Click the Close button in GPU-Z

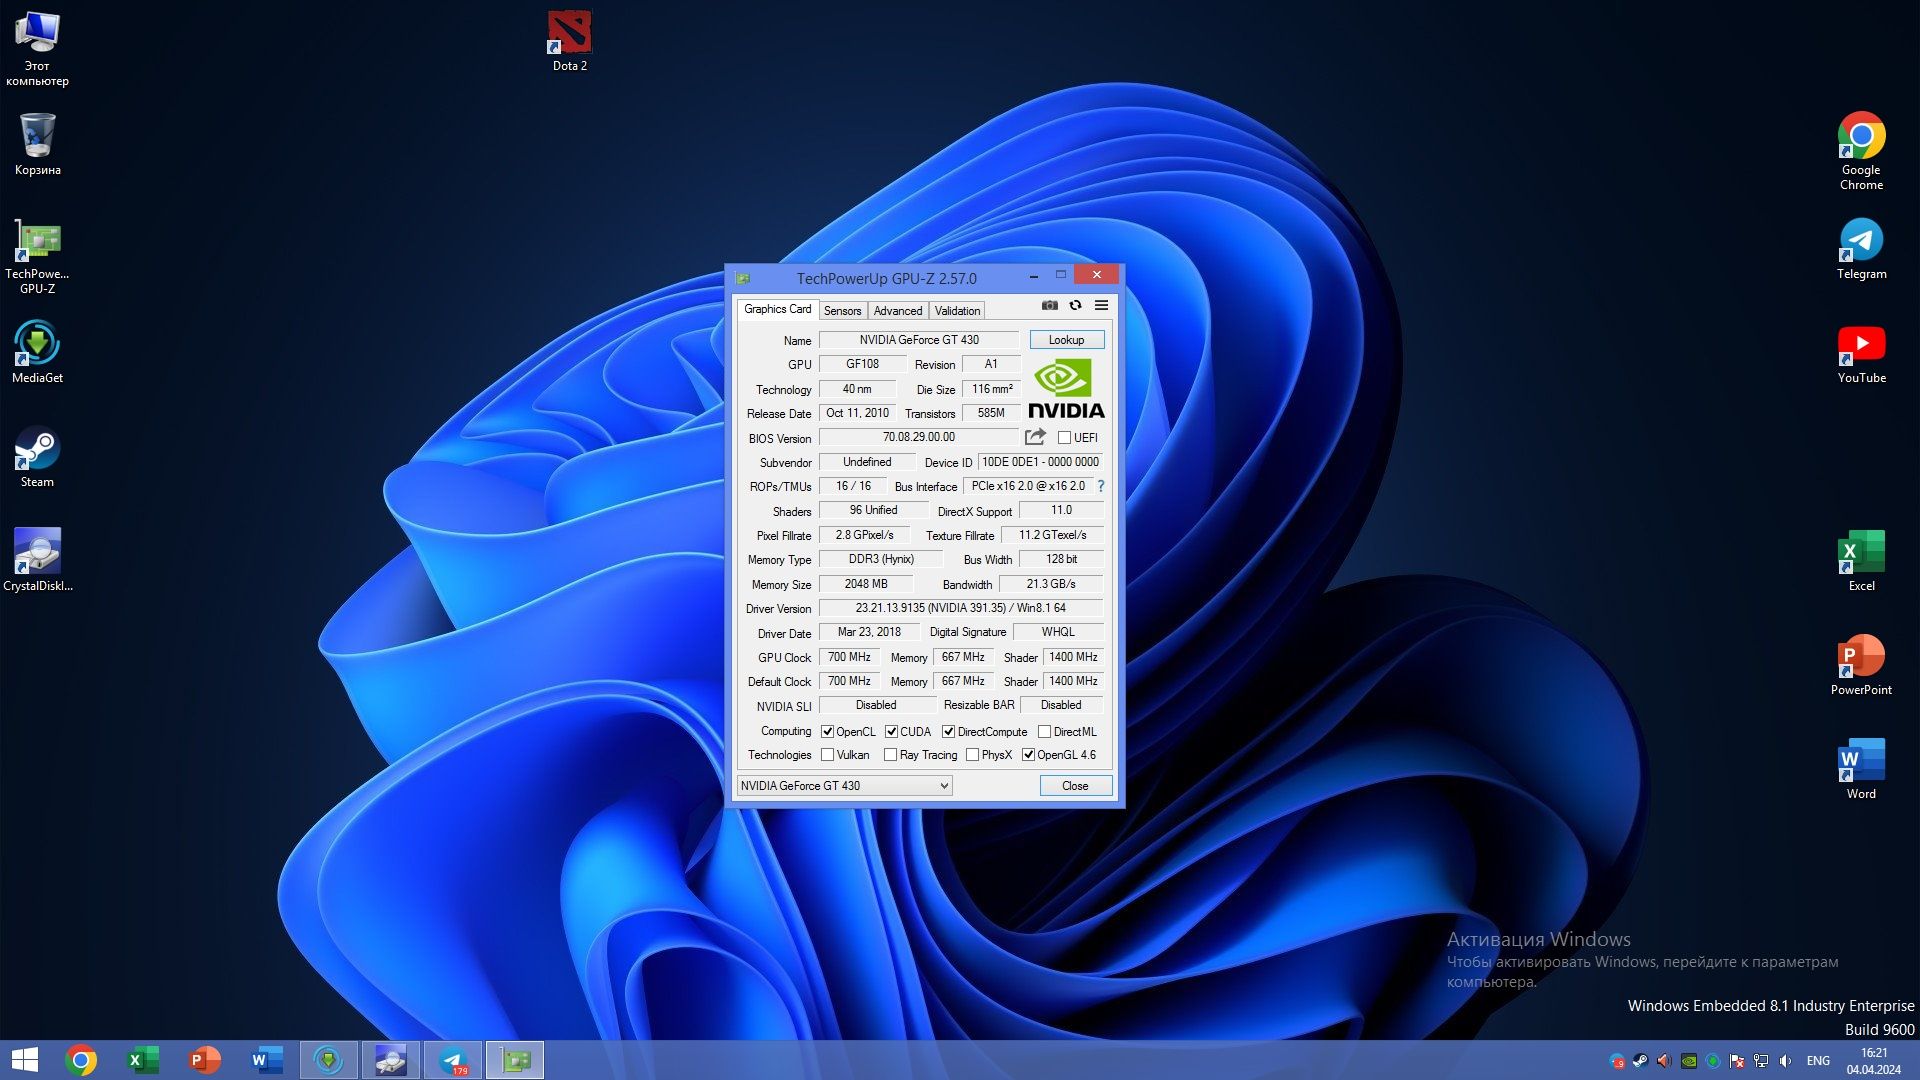[1075, 785]
